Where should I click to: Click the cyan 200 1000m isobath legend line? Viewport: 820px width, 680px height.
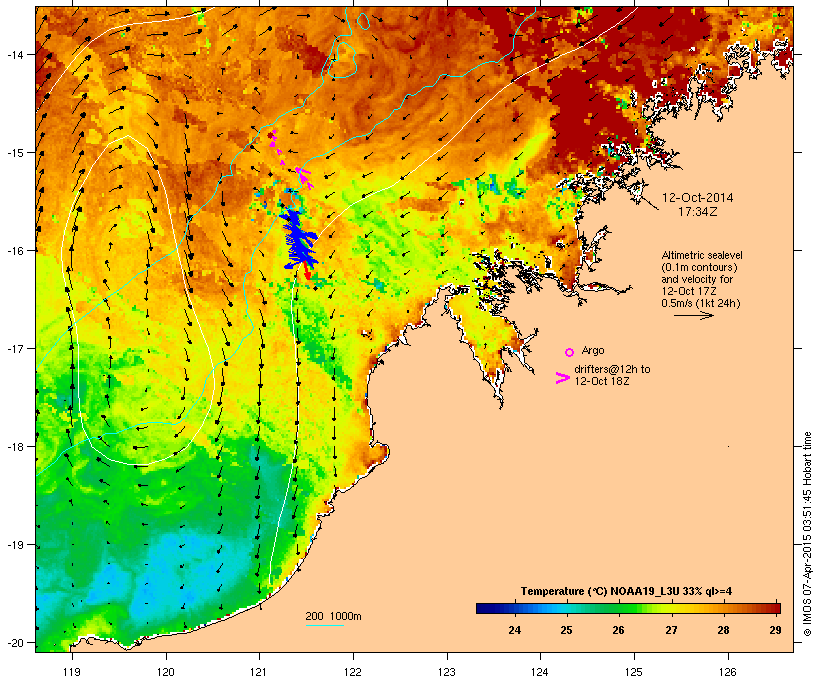[x=324, y=626]
